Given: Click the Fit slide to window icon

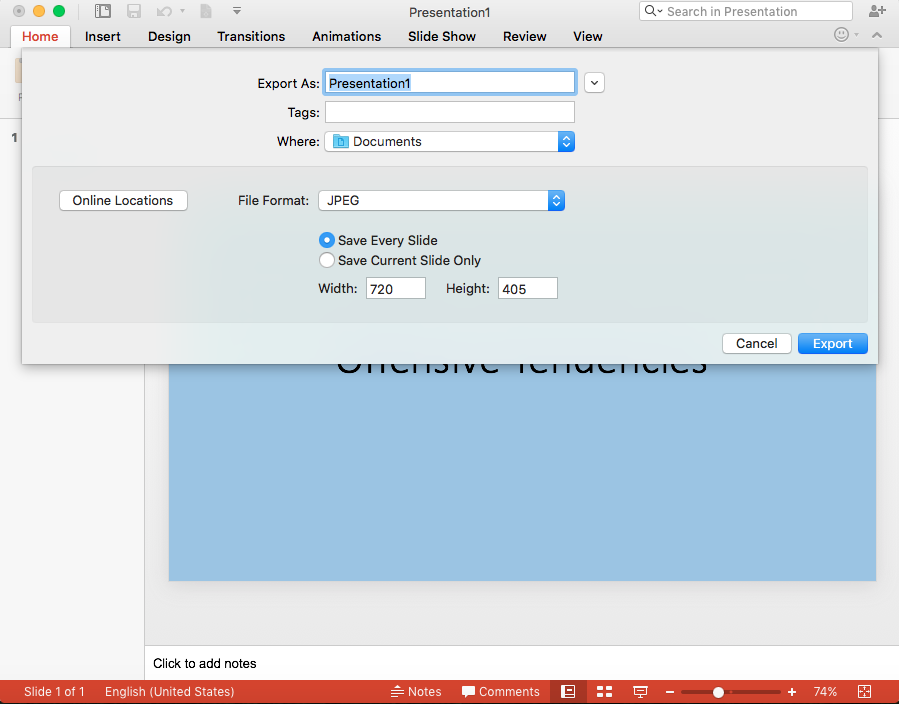Looking at the screenshot, I should pos(865,692).
